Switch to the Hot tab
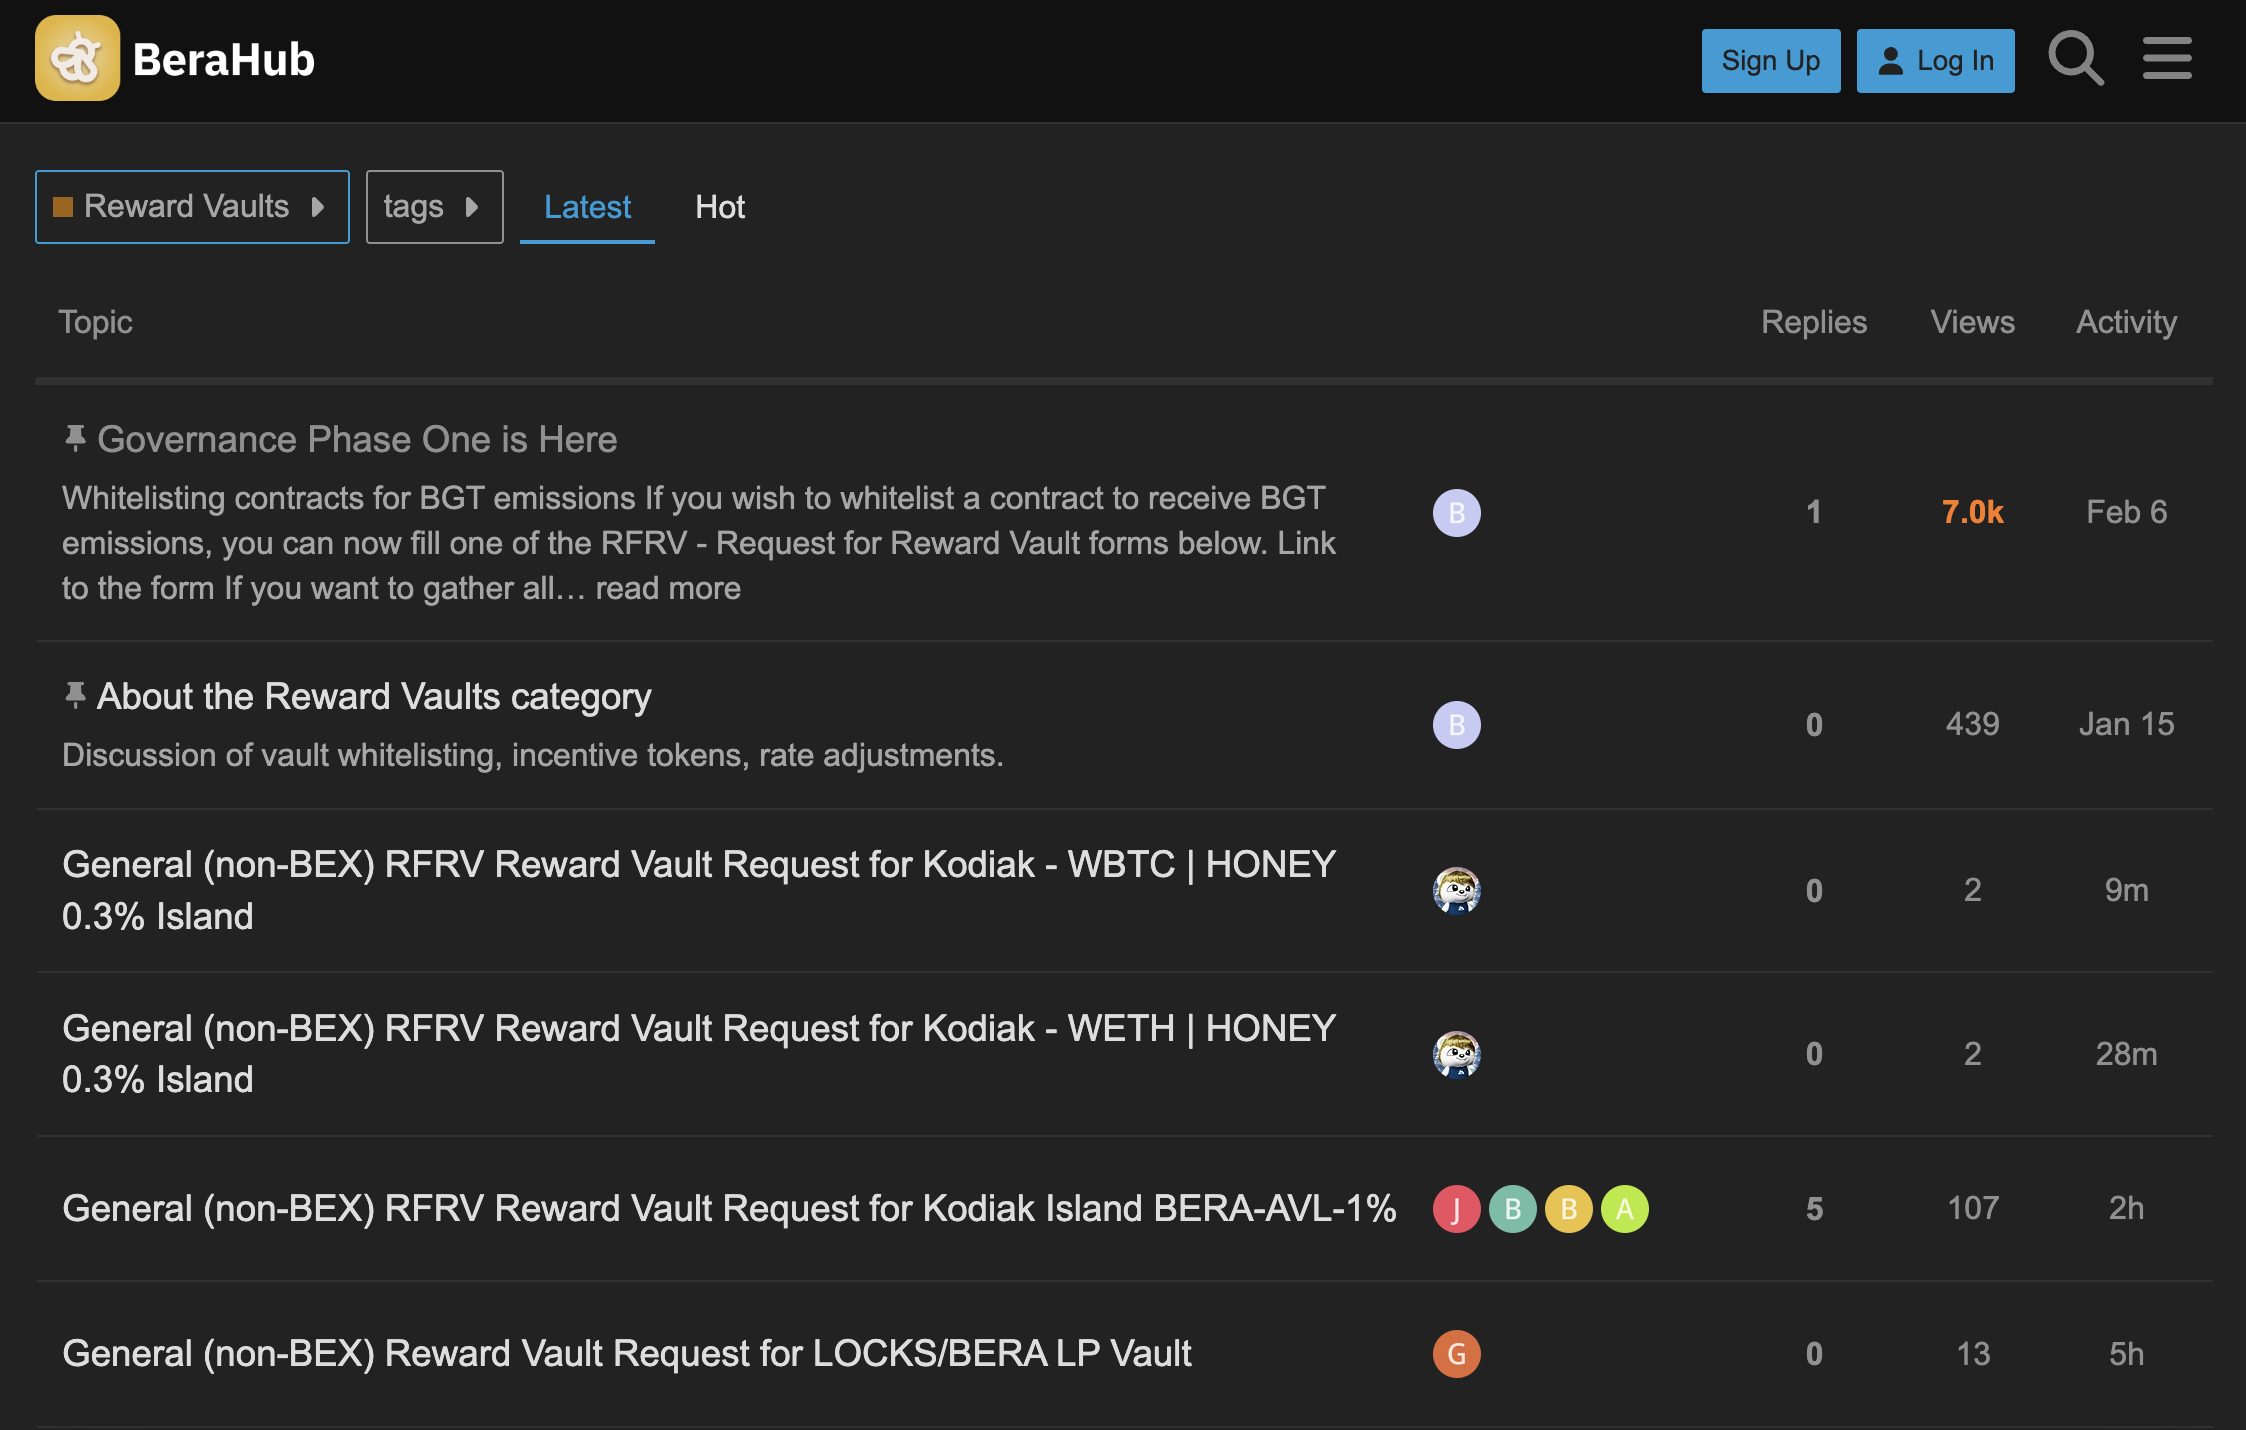This screenshot has height=1430, width=2246. [x=720, y=207]
